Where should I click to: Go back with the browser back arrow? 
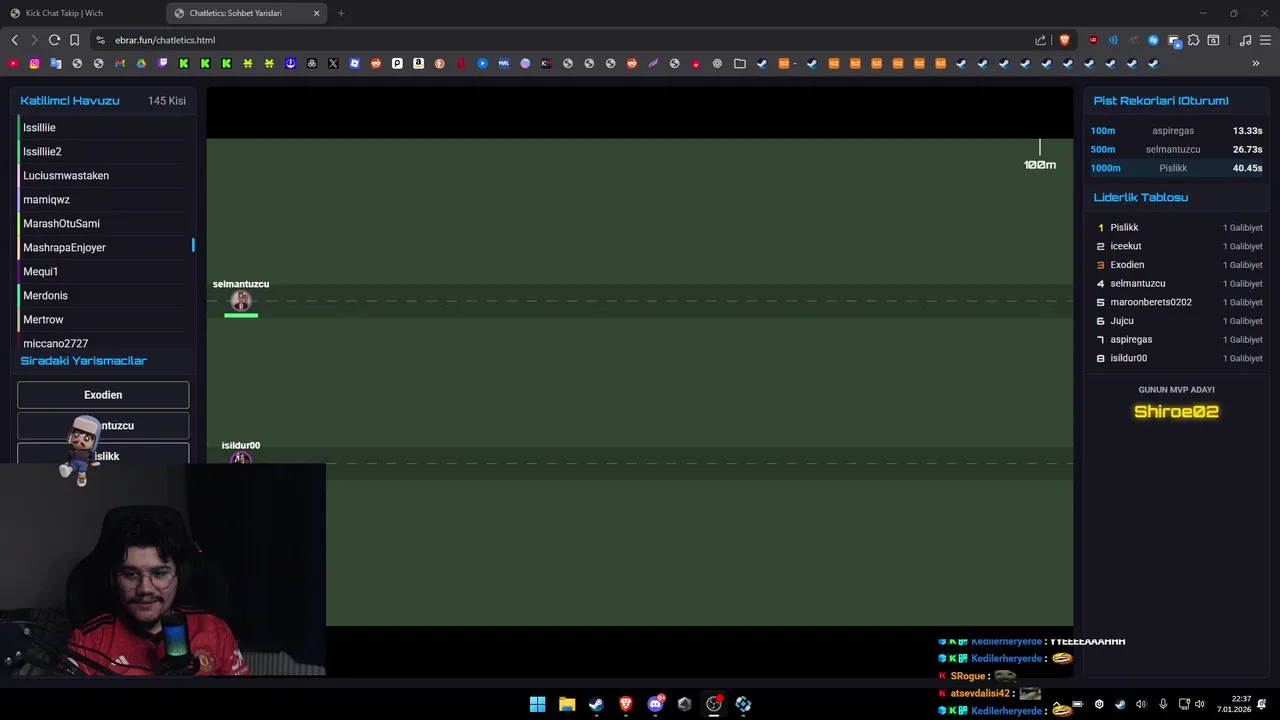click(14, 40)
